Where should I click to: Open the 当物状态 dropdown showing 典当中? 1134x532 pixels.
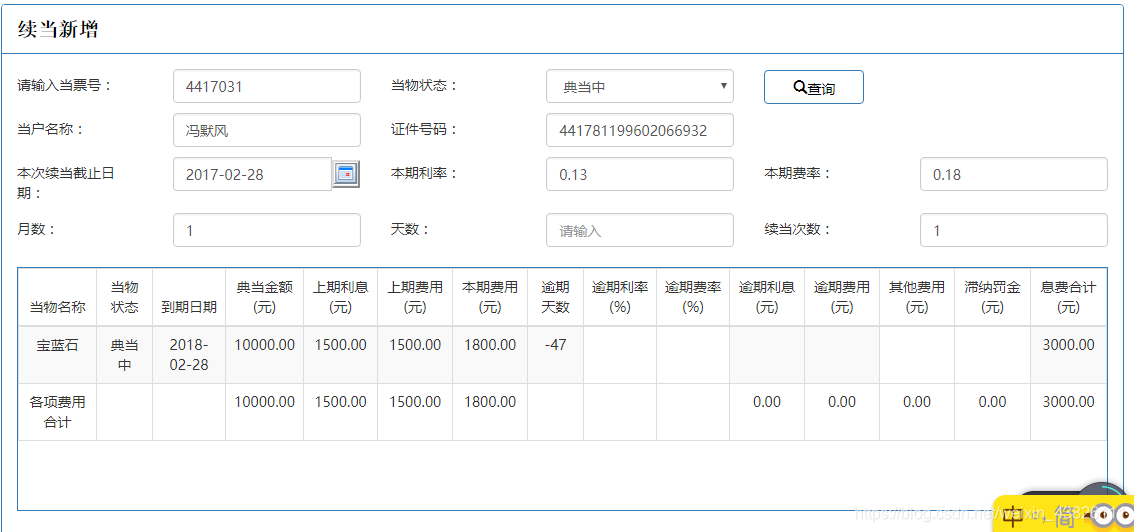[639, 87]
